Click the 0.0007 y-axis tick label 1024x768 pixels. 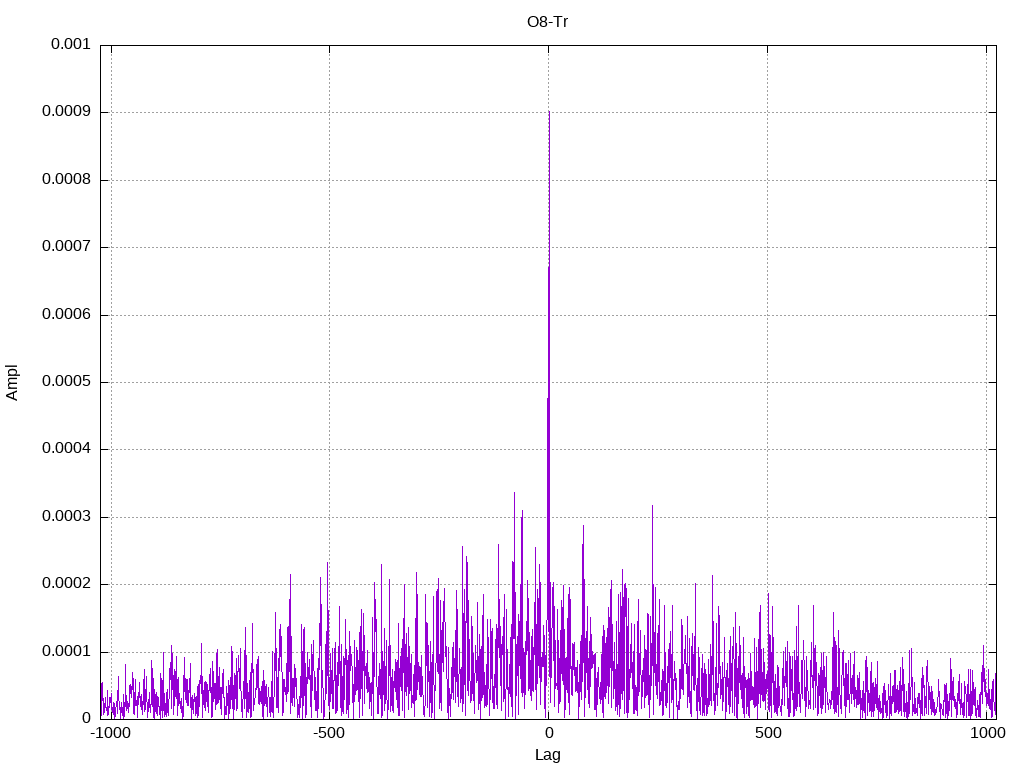67,246
